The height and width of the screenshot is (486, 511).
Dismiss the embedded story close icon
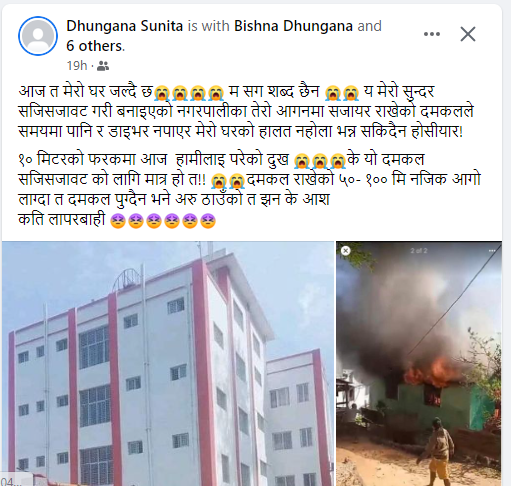(x=346, y=251)
